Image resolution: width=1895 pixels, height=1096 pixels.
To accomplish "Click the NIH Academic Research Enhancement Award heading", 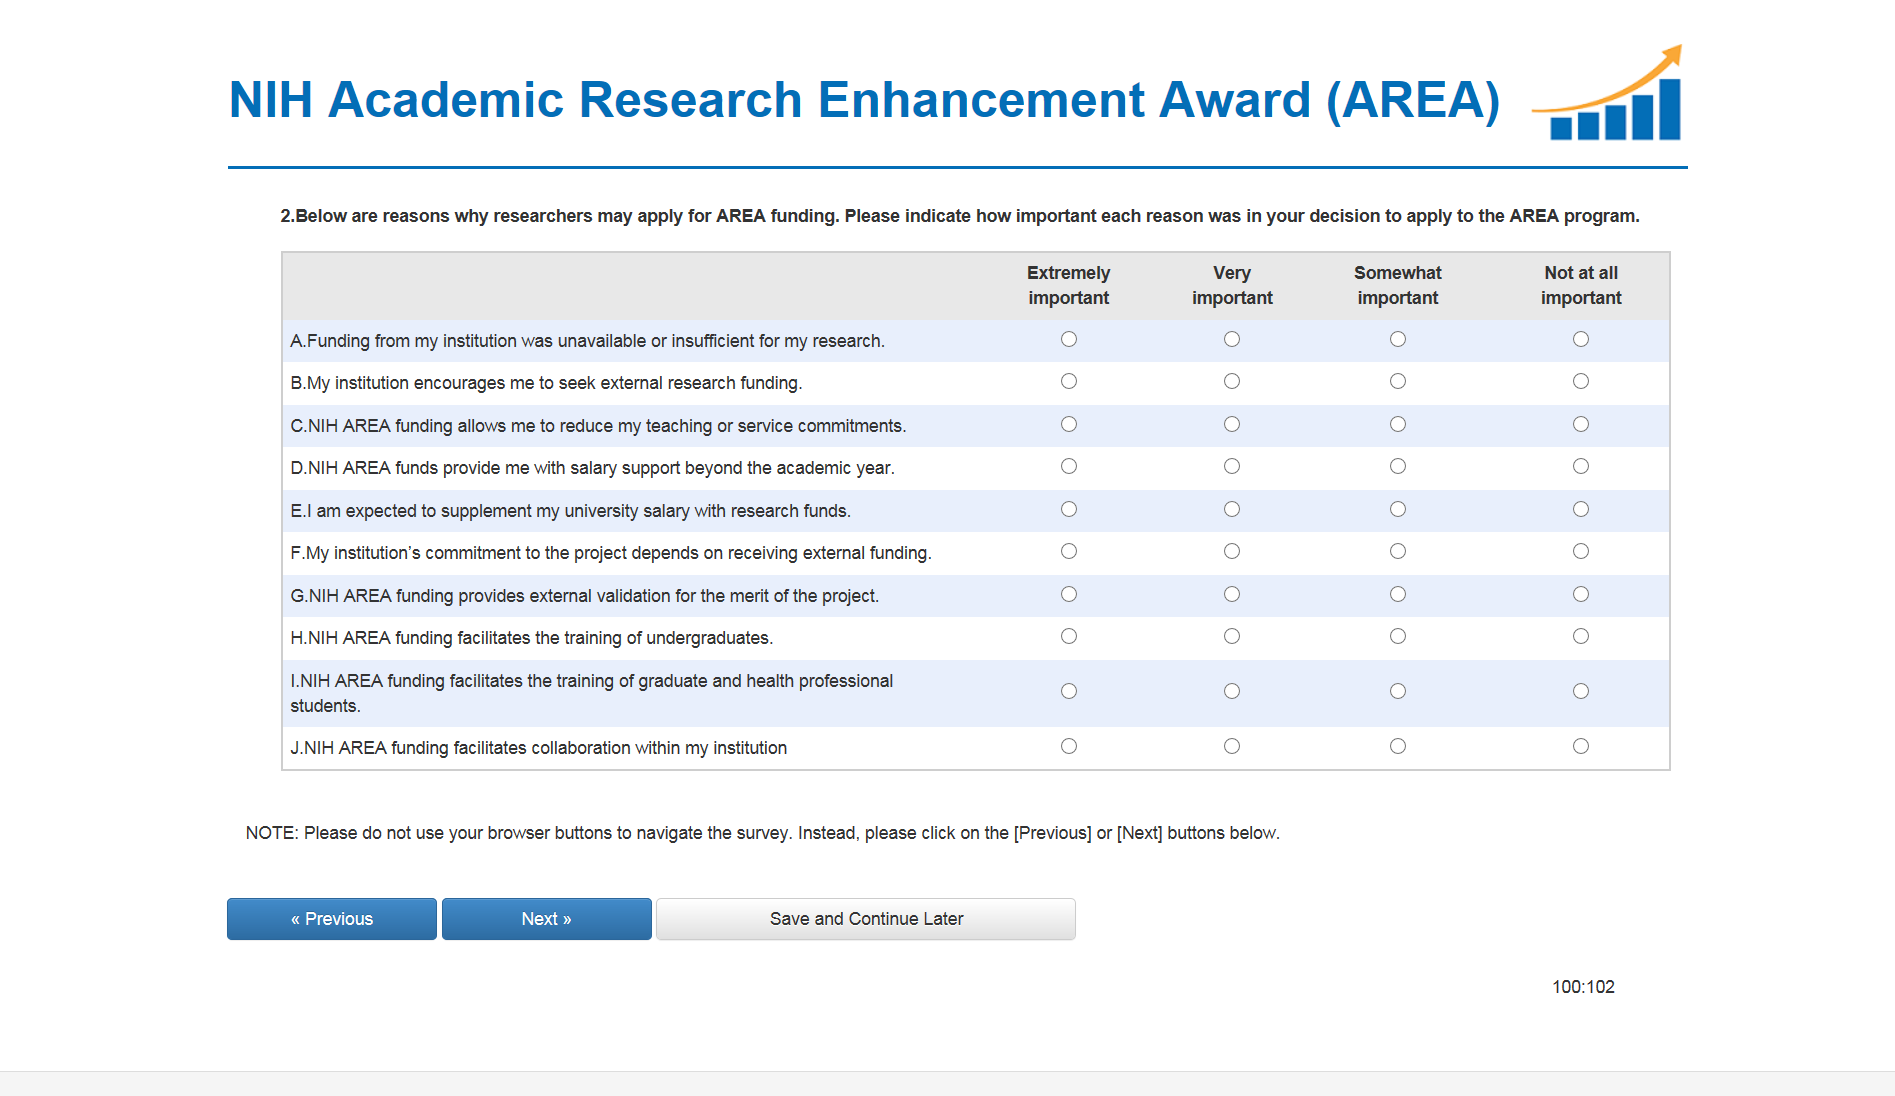I will [864, 100].
